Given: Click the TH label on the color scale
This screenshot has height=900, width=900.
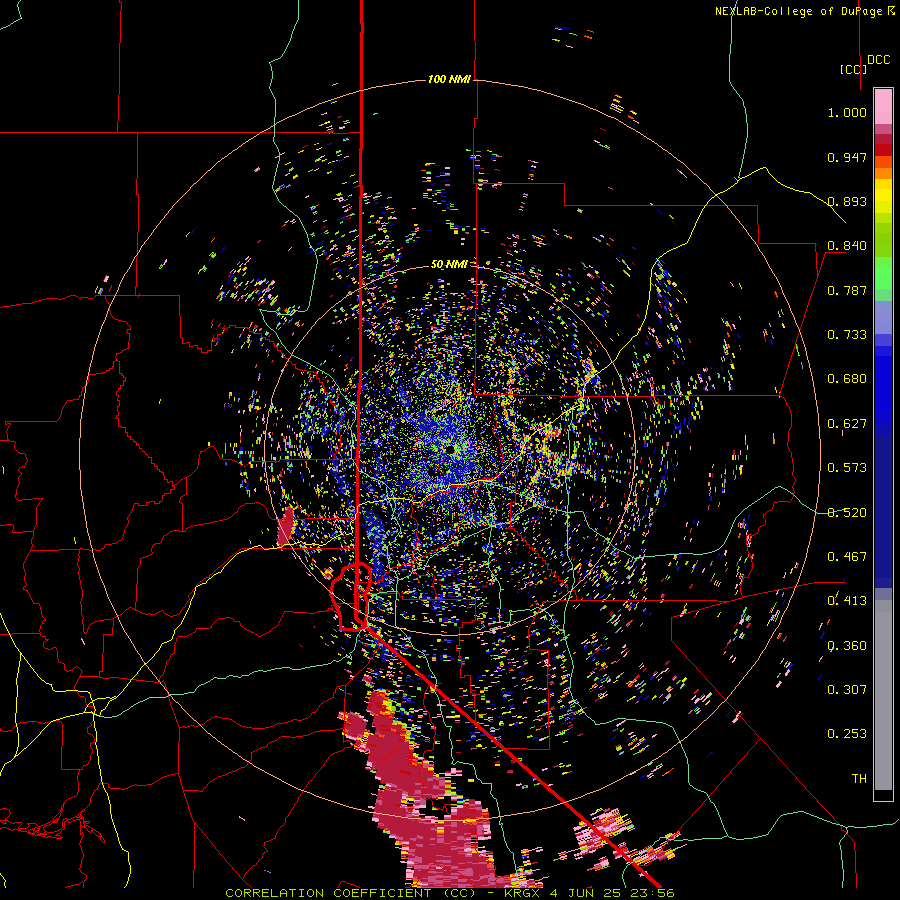Looking at the screenshot, I should [x=859, y=779].
